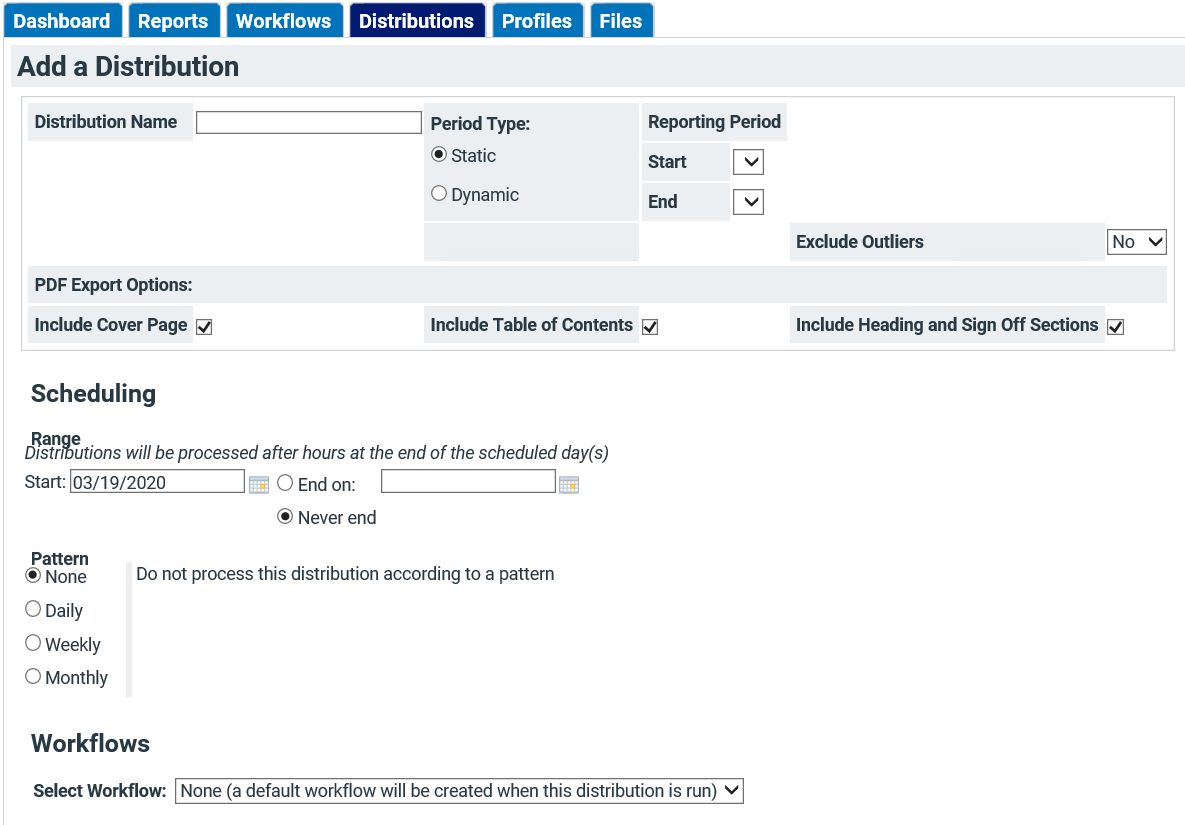Viewport: 1185px width, 825px height.
Task: Open the calendar picker beside End on field
Action: [x=569, y=484]
